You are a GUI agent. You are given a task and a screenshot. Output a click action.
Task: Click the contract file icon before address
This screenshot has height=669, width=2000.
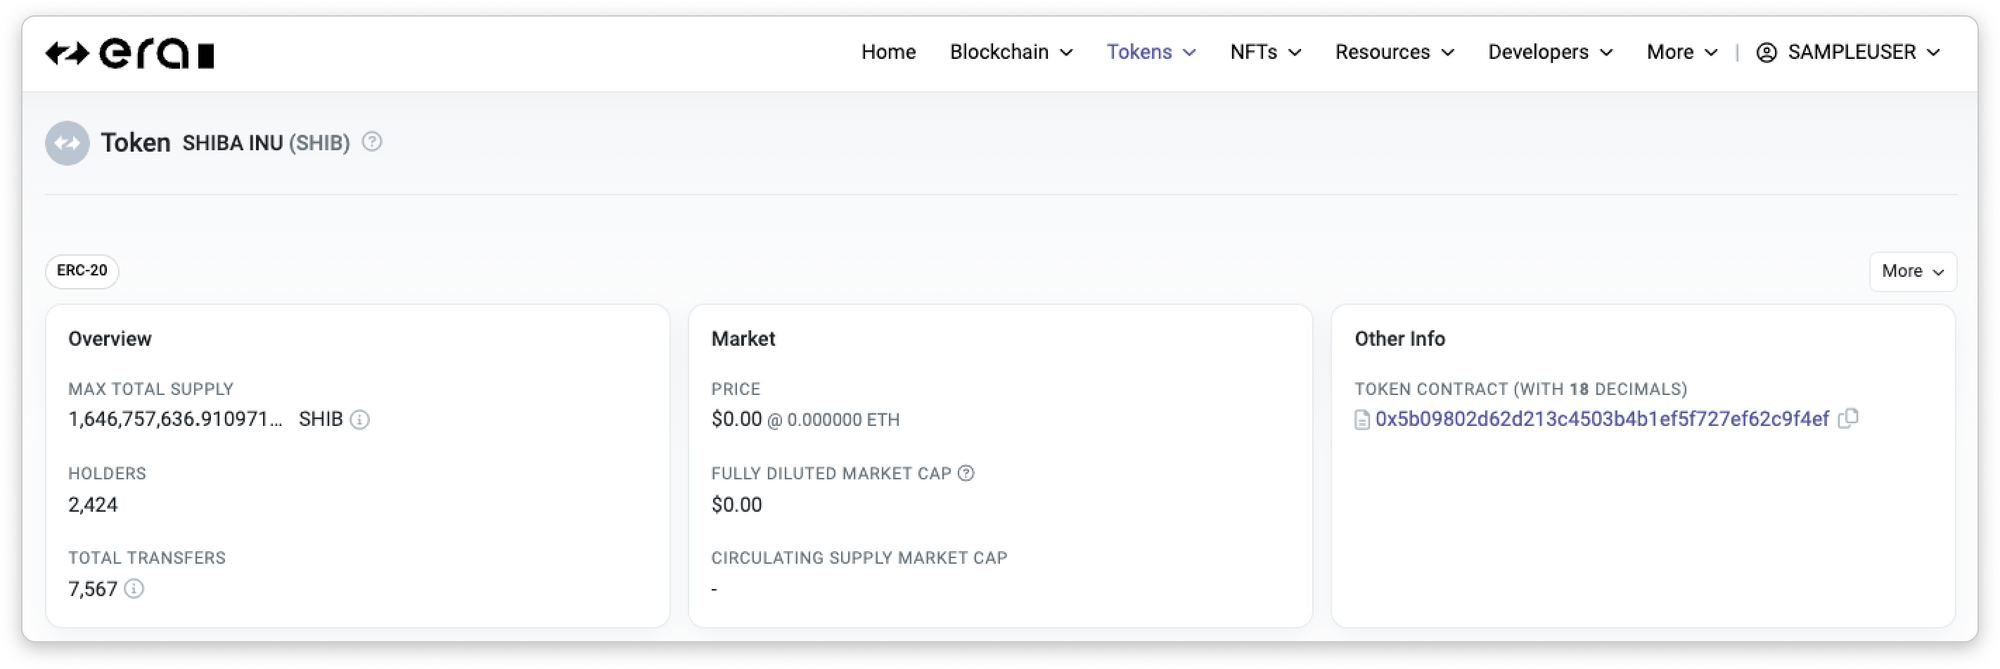click(x=1362, y=420)
